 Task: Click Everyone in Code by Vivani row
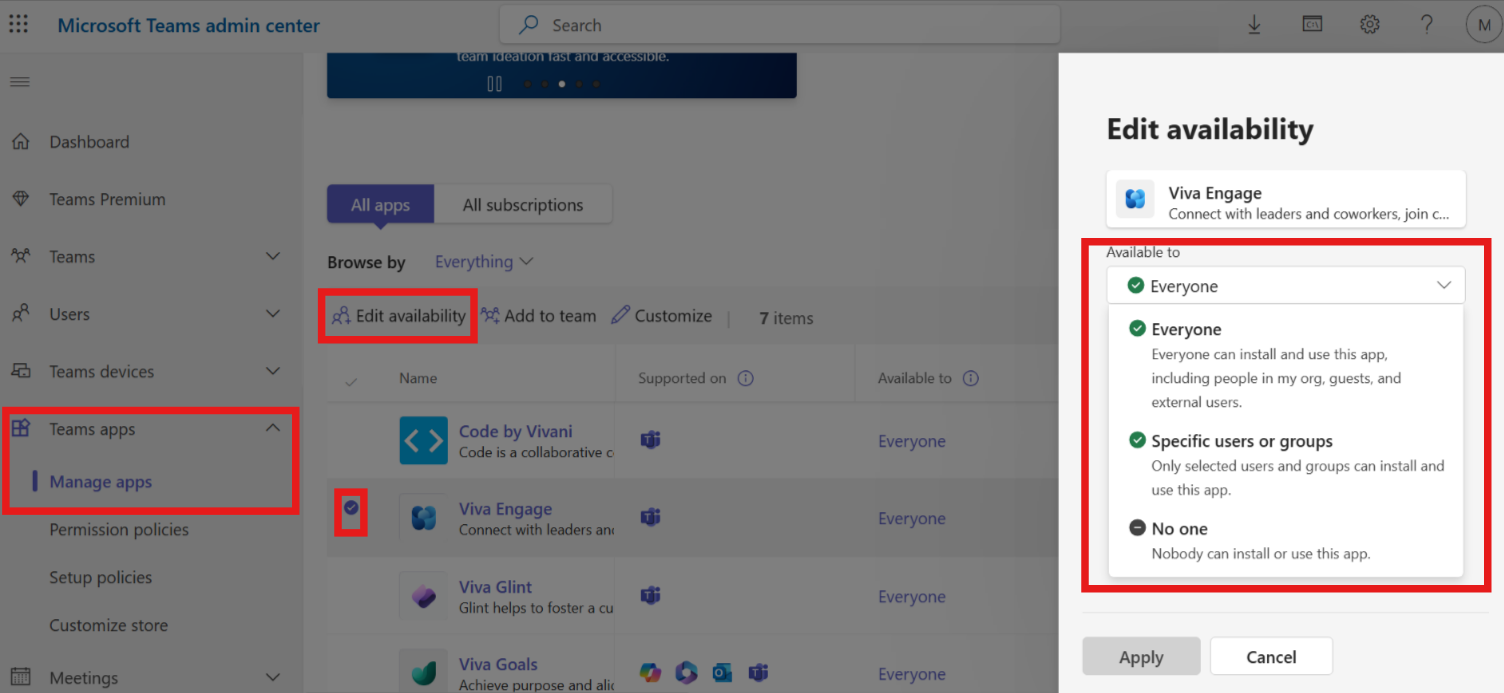[x=912, y=441]
